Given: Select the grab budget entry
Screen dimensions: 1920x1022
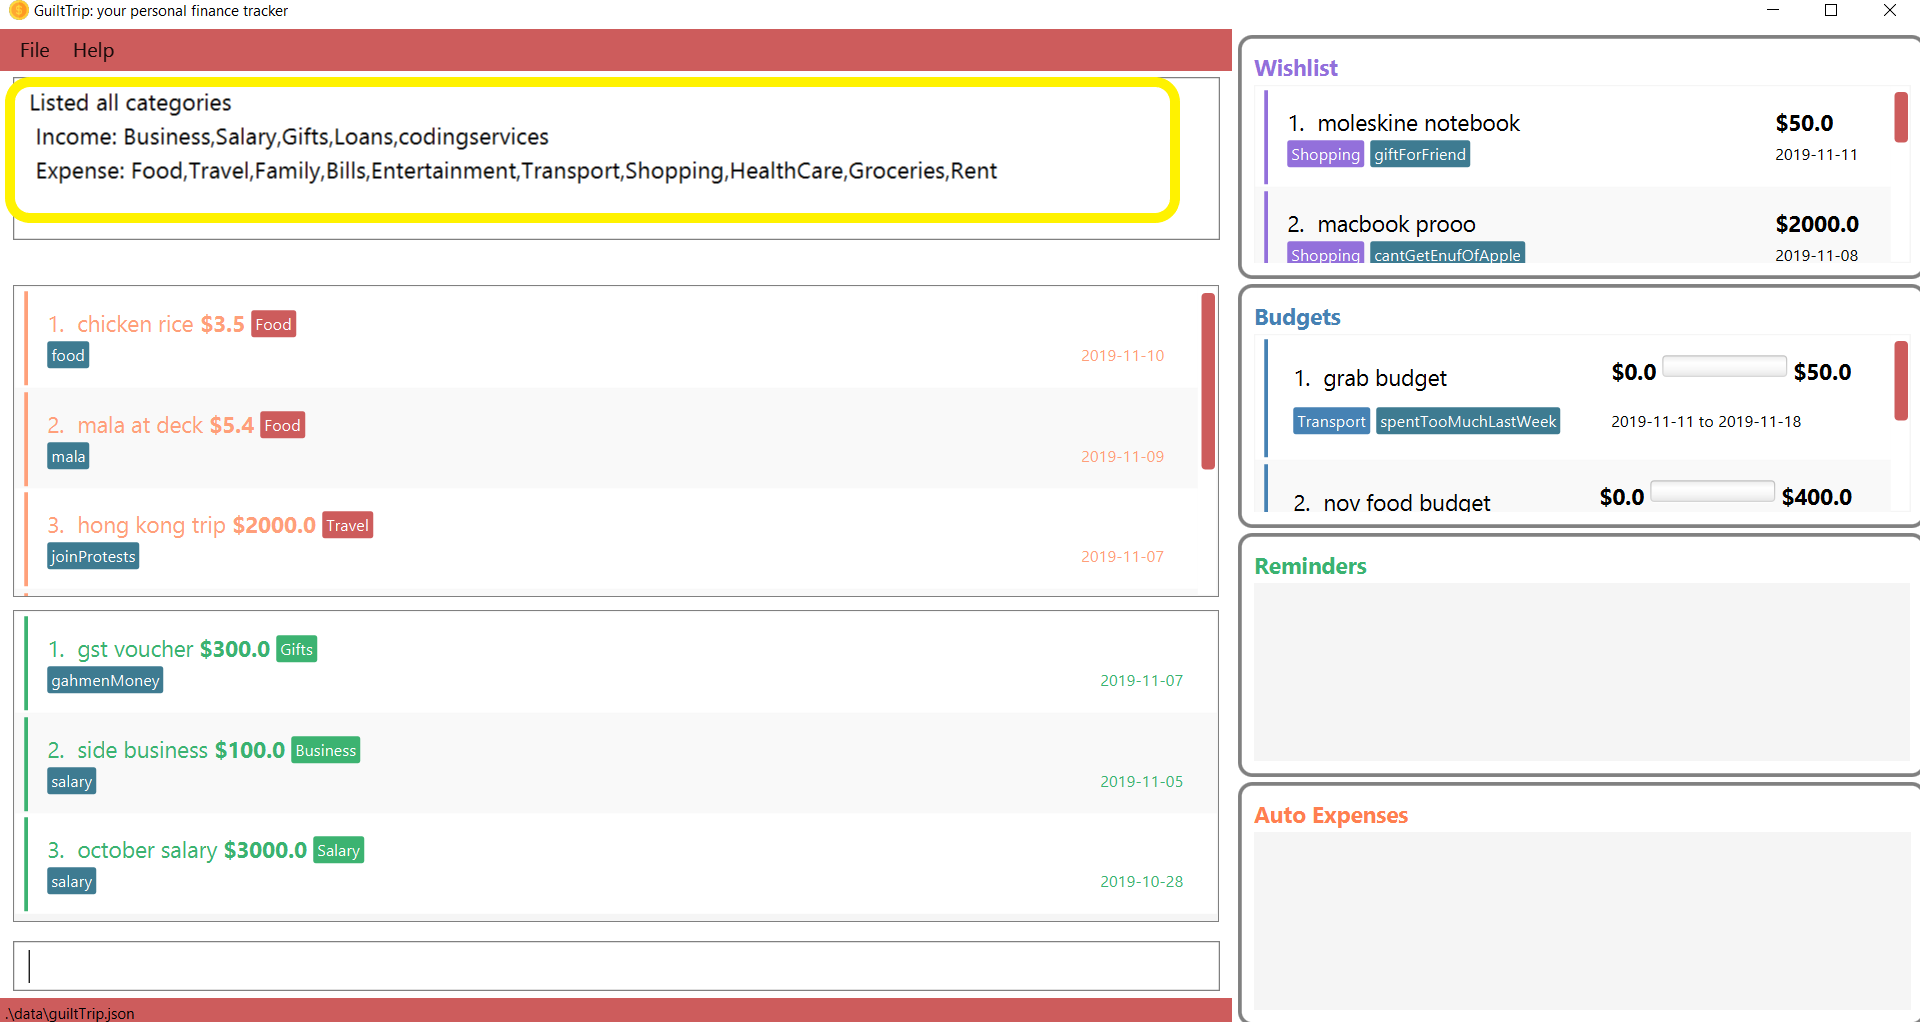Looking at the screenshot, I should pyautogui.click(x=1578, y=398).
